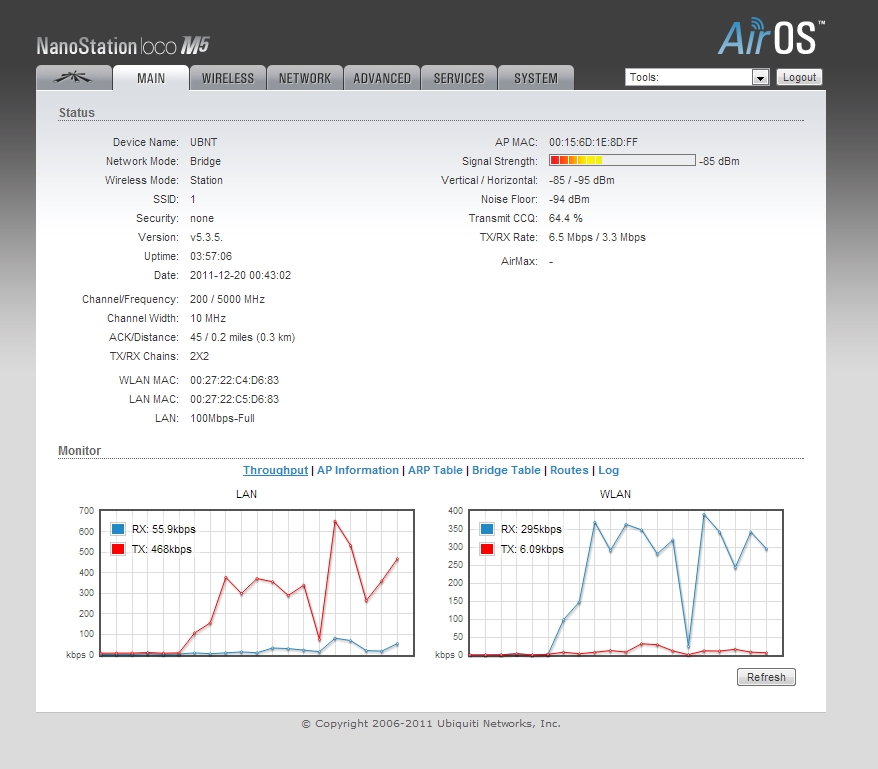This screenshot has height=769, width=878.
Task: View the Bridge Table link
Action: (506, 470)
